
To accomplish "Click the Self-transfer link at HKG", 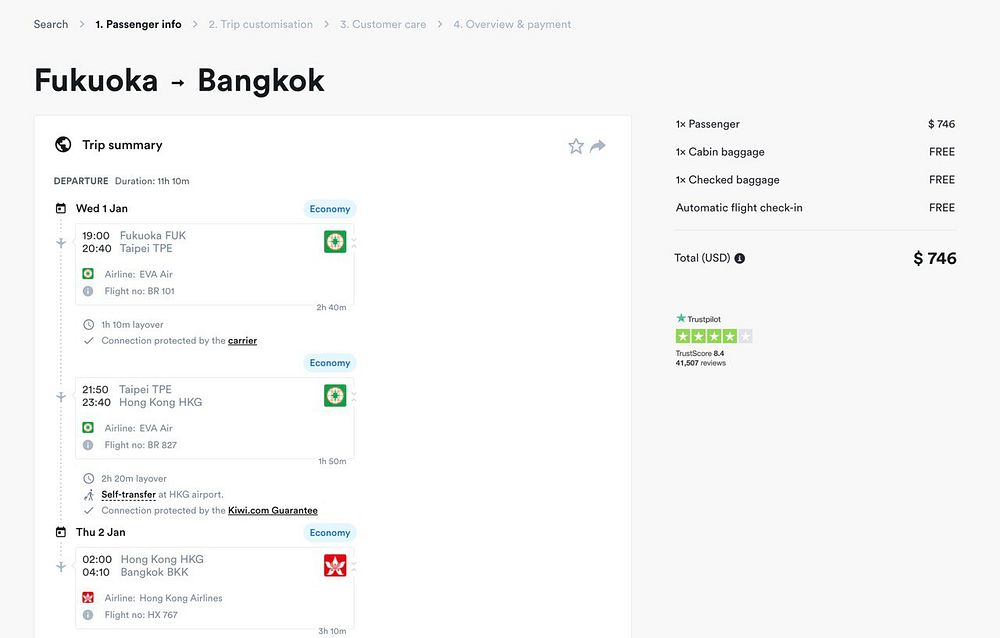I will click(128, 495).
